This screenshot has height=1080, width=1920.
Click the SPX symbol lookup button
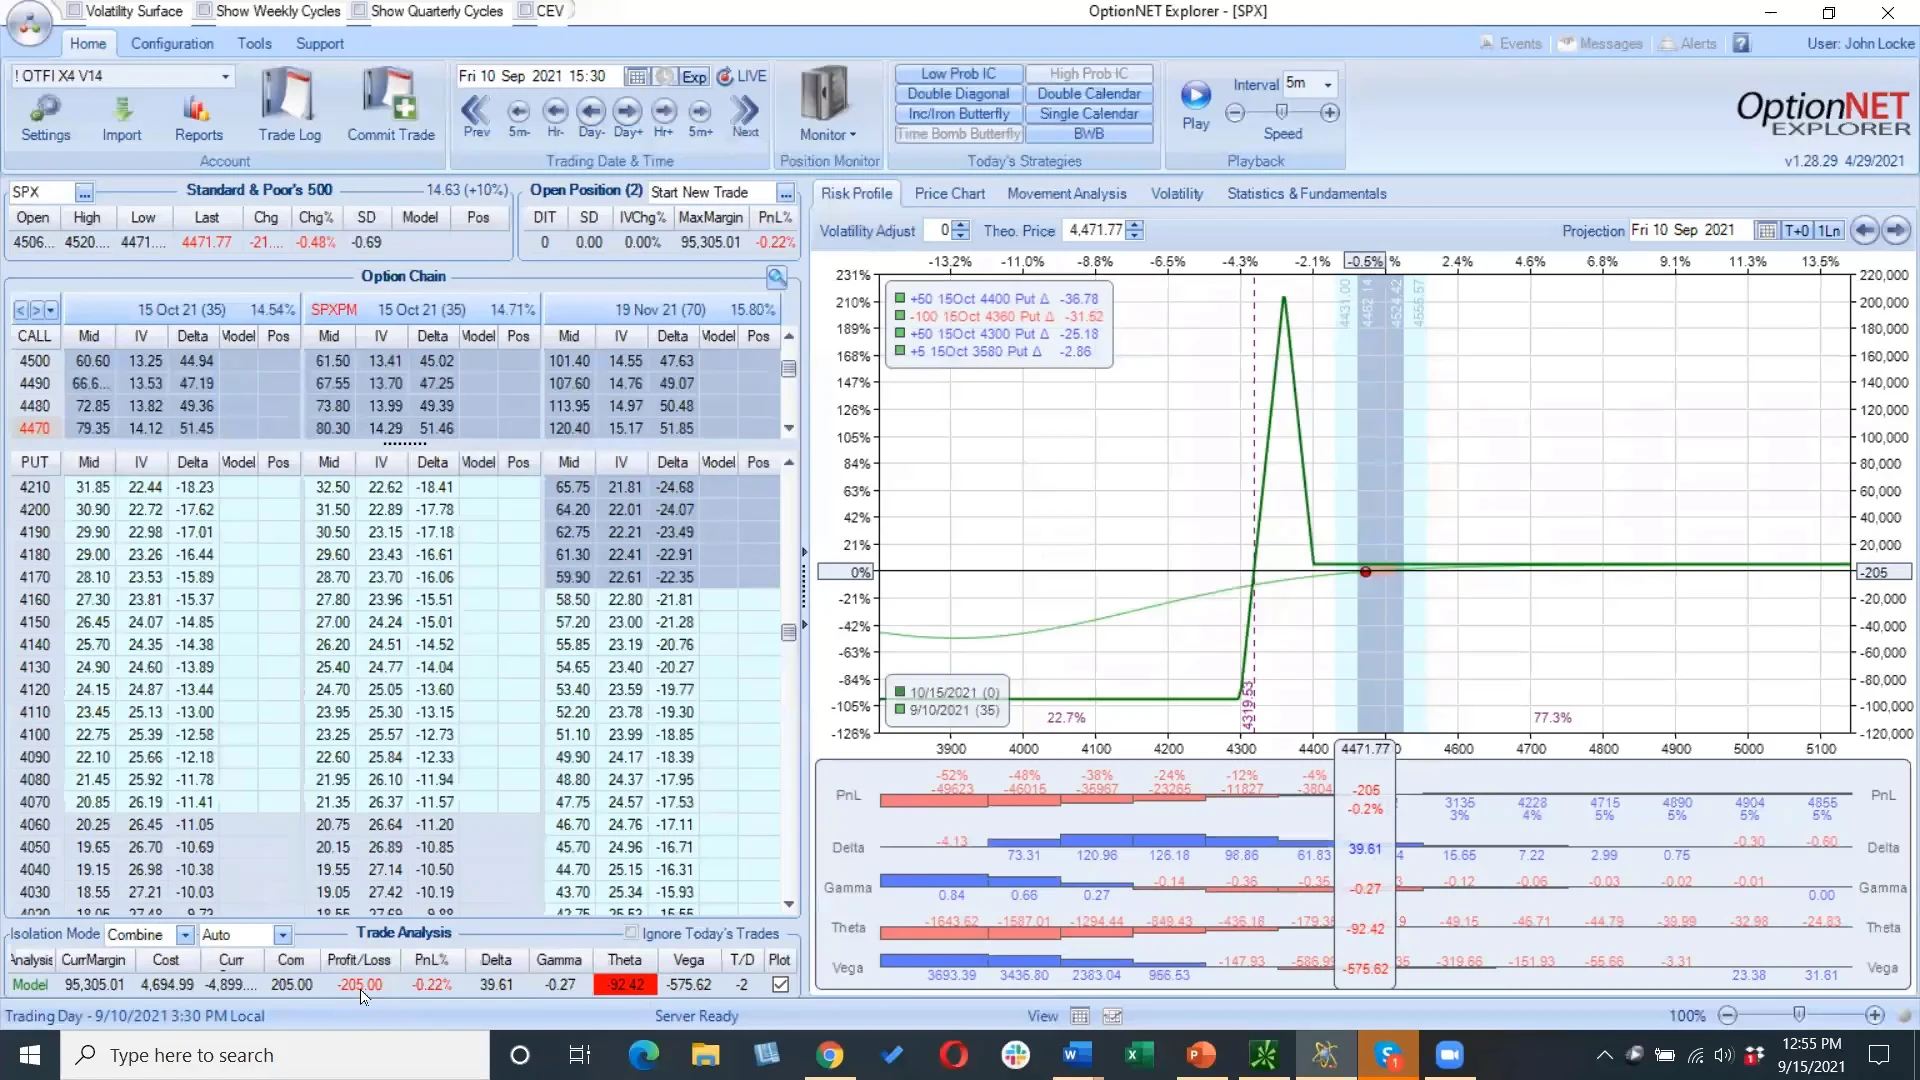click(x=84, y=192)
